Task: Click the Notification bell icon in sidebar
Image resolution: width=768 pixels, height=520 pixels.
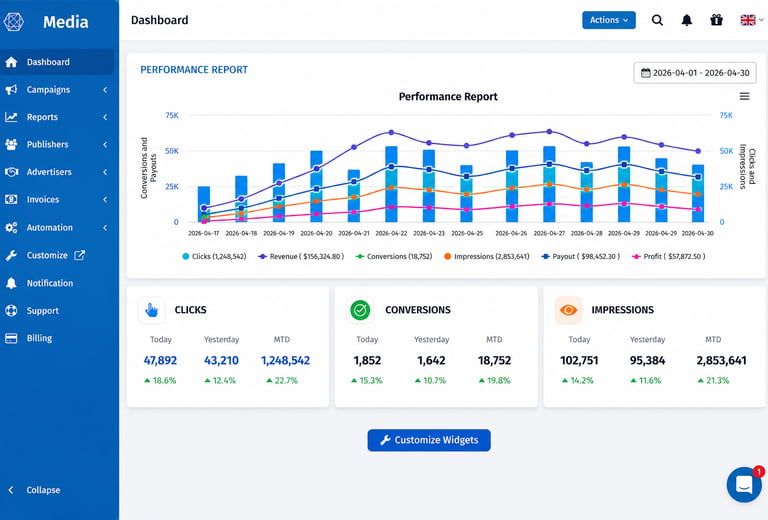Action: 11,283
